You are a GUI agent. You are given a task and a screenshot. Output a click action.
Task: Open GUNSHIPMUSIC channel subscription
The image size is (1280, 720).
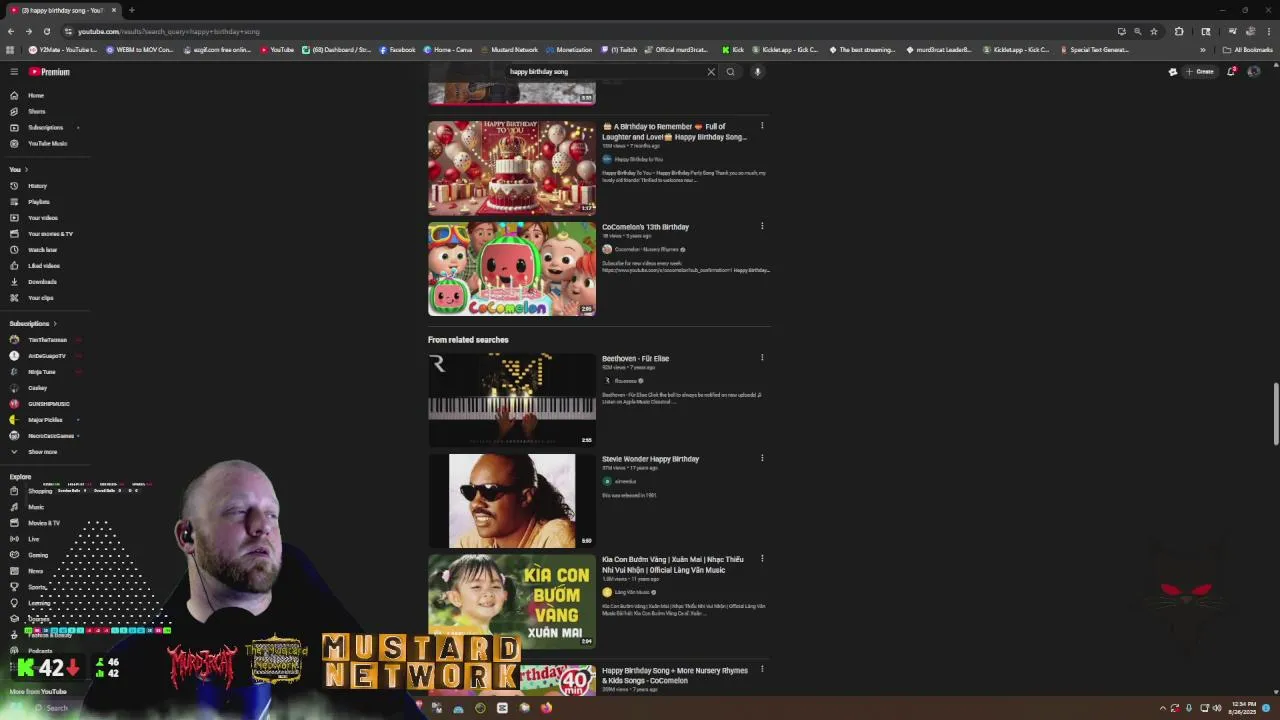48,404
